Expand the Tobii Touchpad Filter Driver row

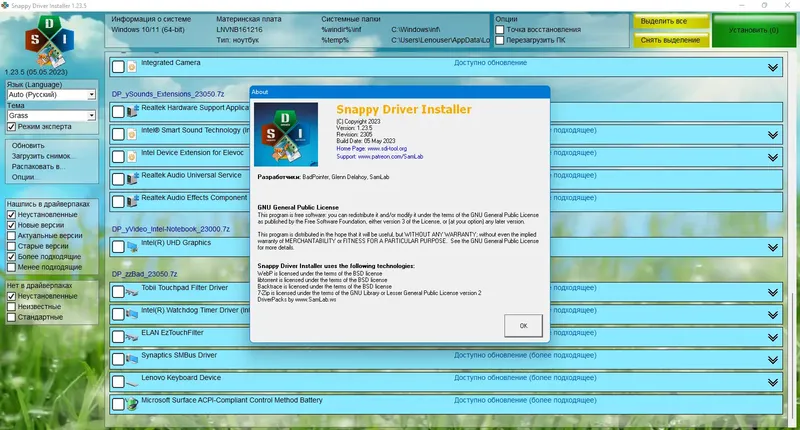[773, 292]
